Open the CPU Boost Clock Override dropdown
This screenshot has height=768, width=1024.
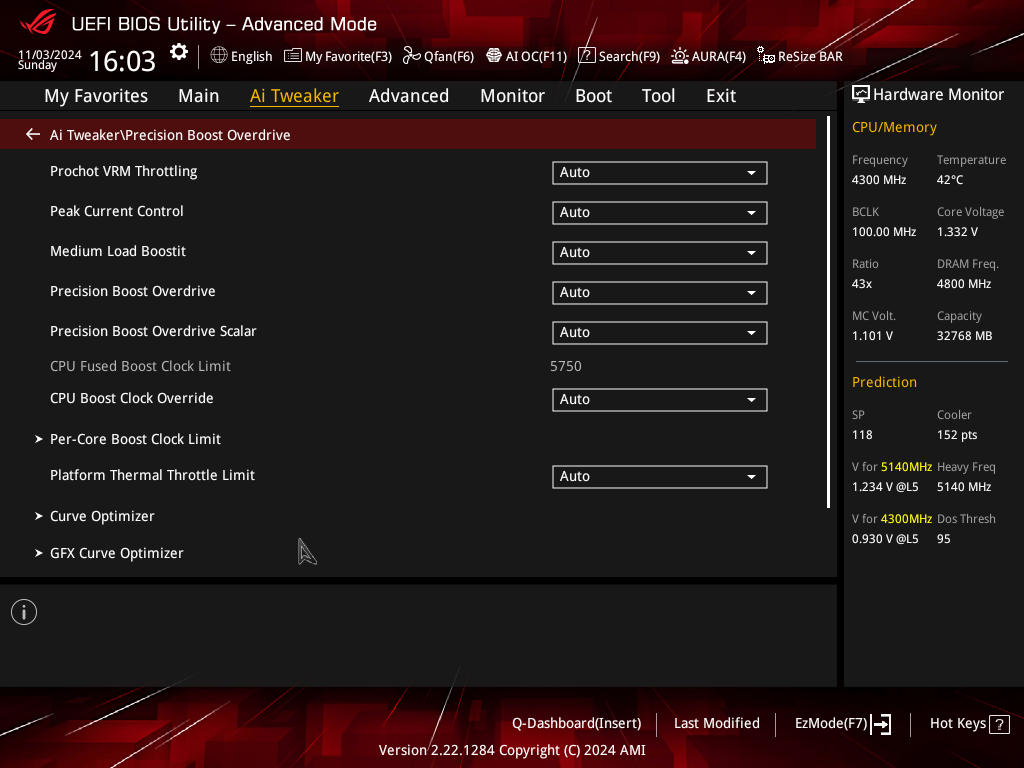click(660, 400)
